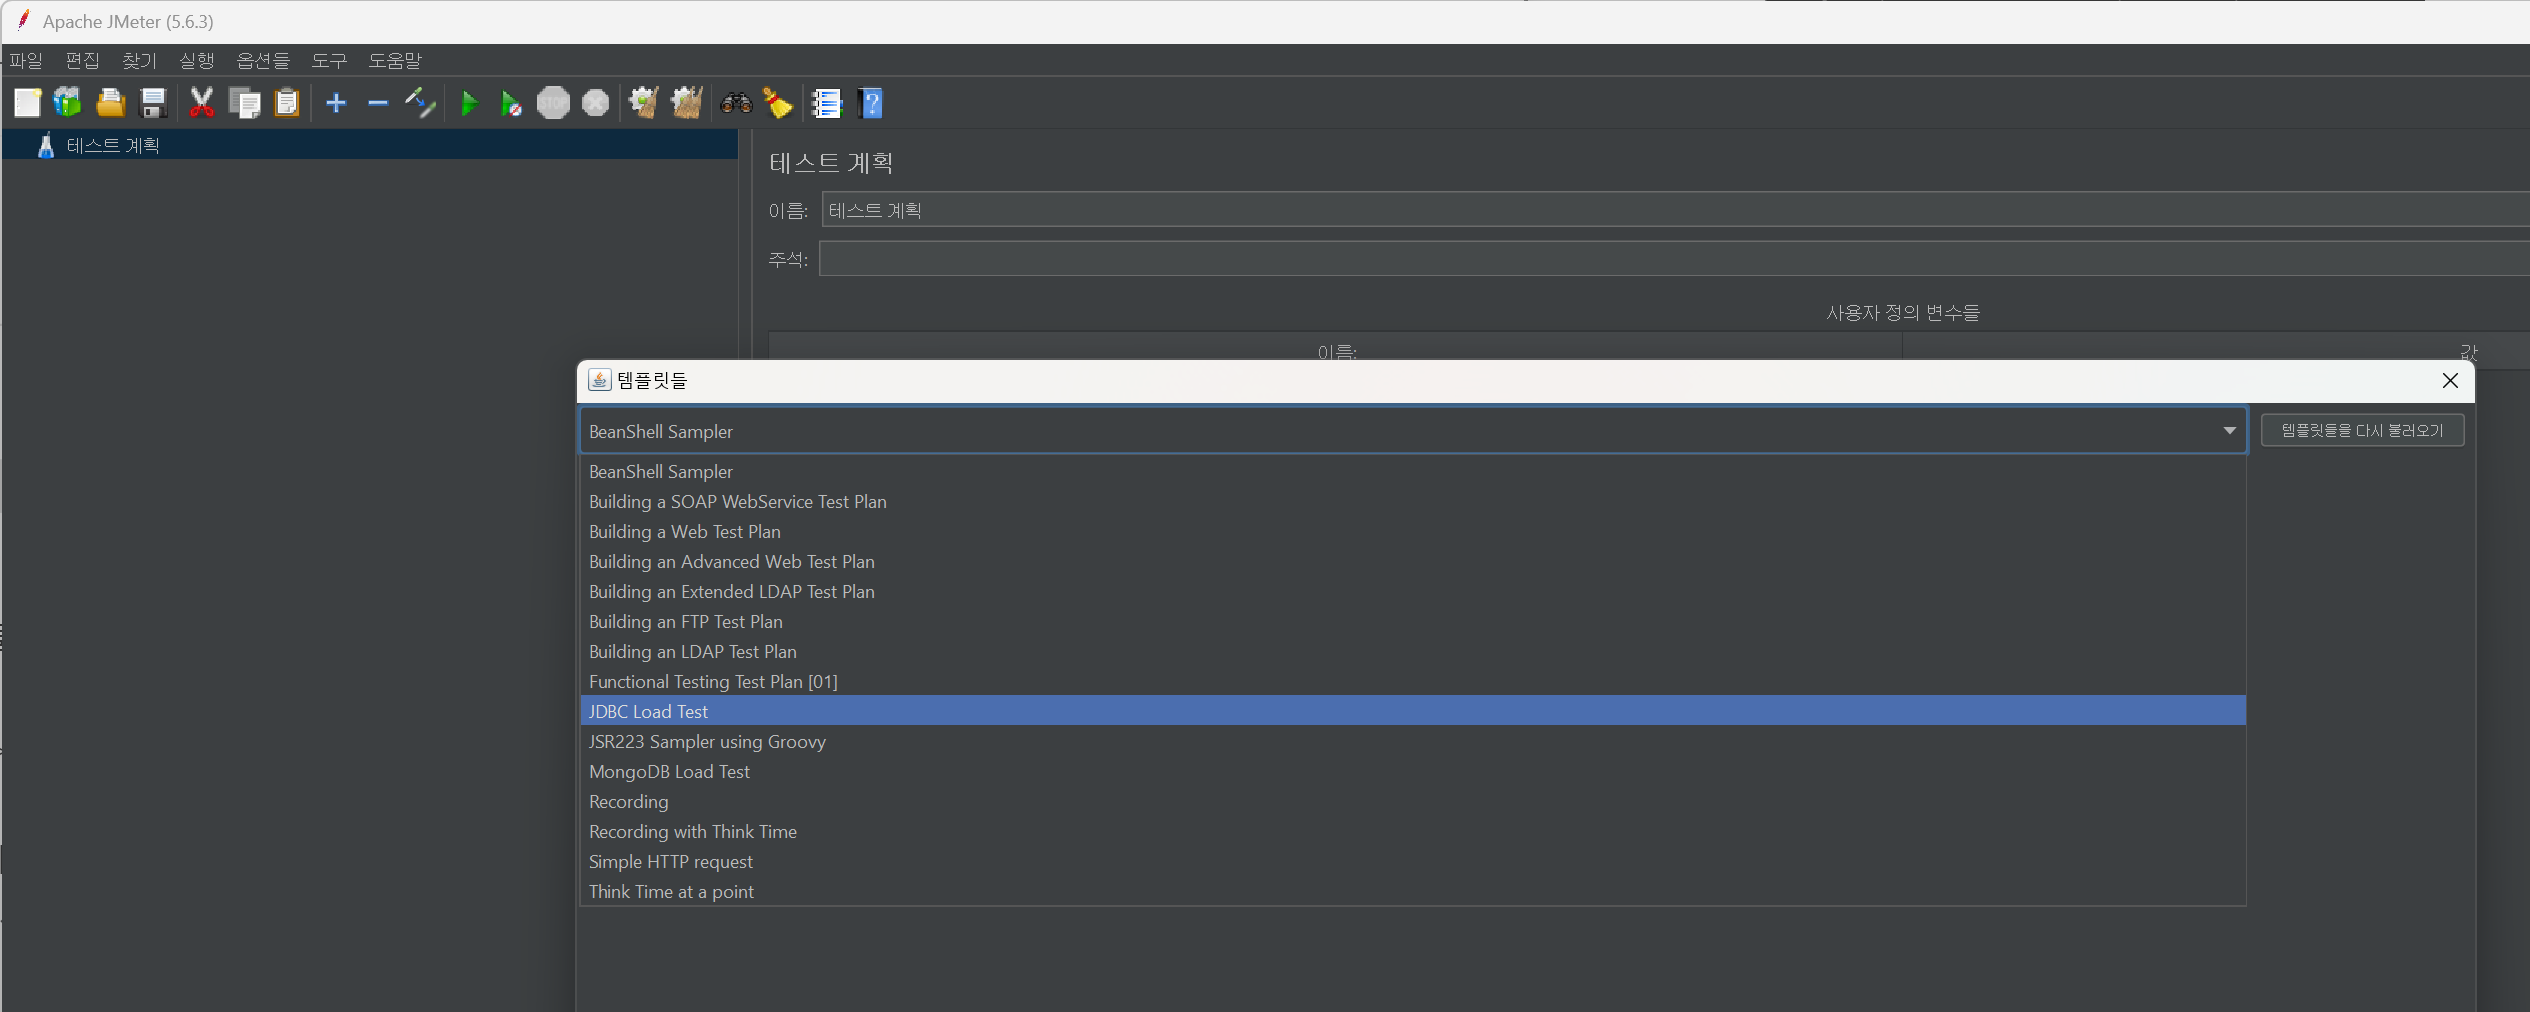Click the Collapse all minus icon
This screenshot has height=1012, width=2530.
tap(378, 103)
